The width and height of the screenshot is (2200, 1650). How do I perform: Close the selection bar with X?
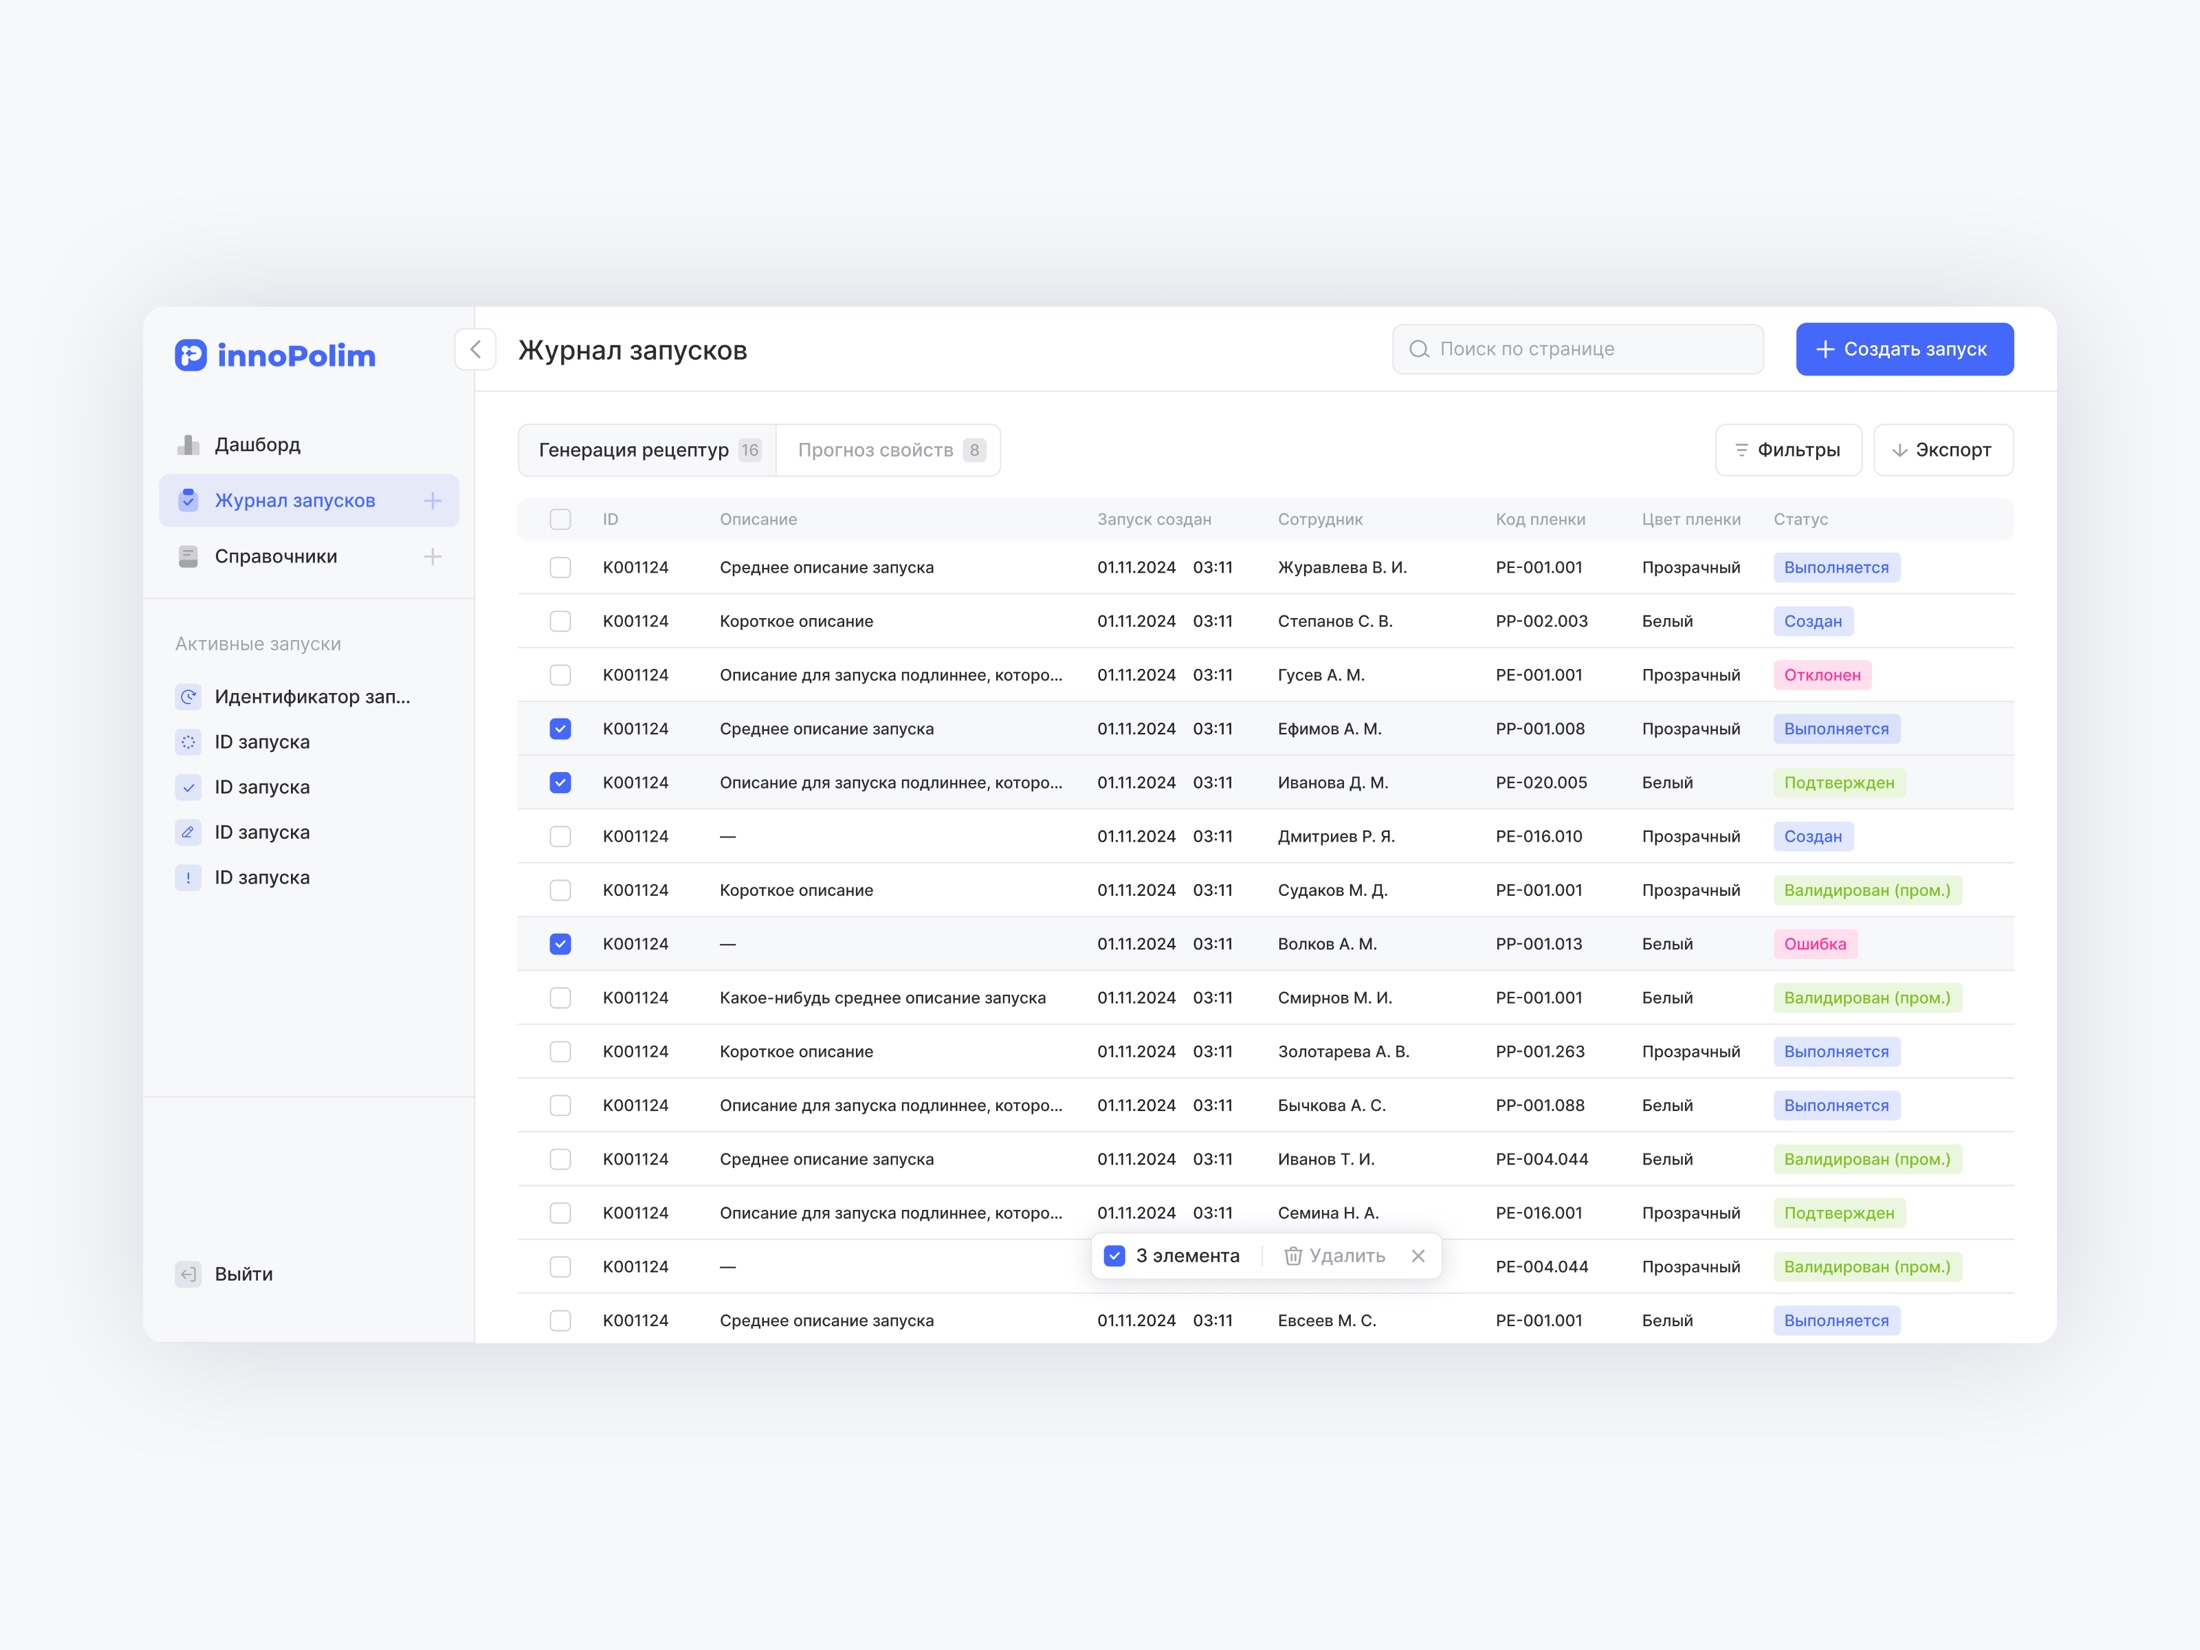click(x=1418, y=1256)
